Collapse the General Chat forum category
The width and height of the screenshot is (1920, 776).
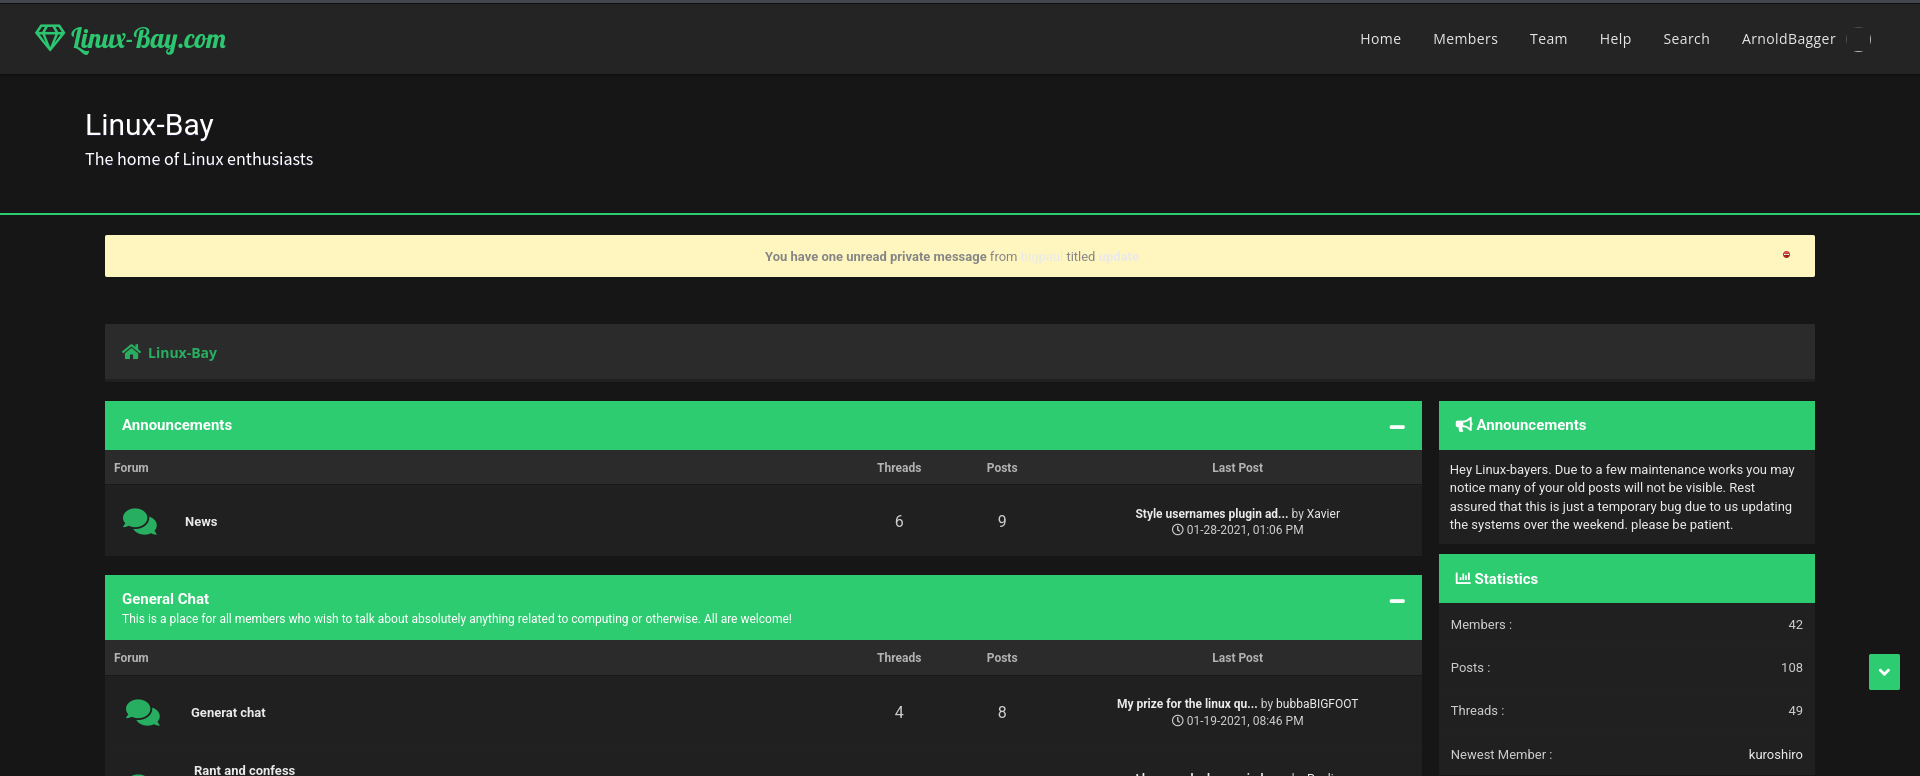coord(1397,601)
